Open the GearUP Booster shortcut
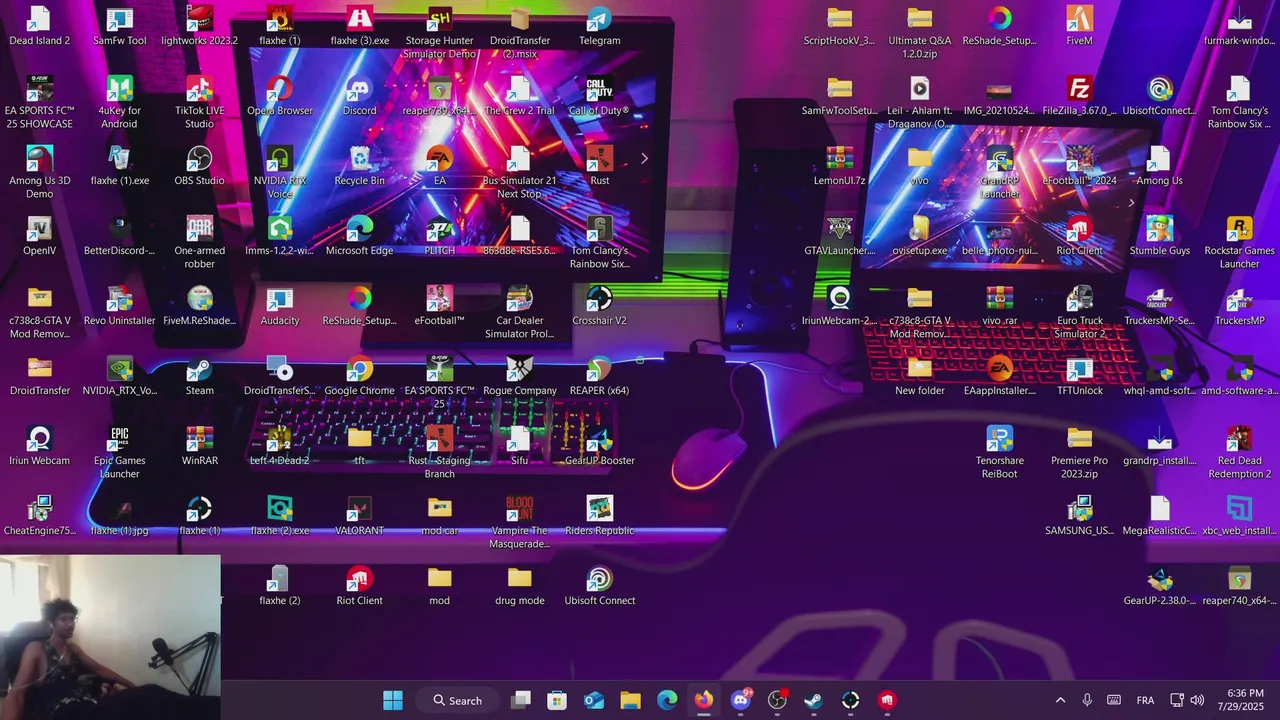1280x720 pixels. (599, 447)
